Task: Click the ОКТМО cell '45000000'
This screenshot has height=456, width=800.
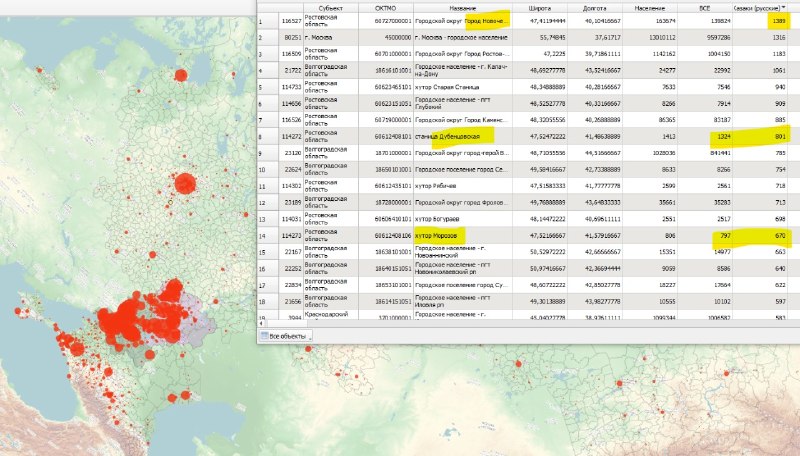Action: pos(386,38)
